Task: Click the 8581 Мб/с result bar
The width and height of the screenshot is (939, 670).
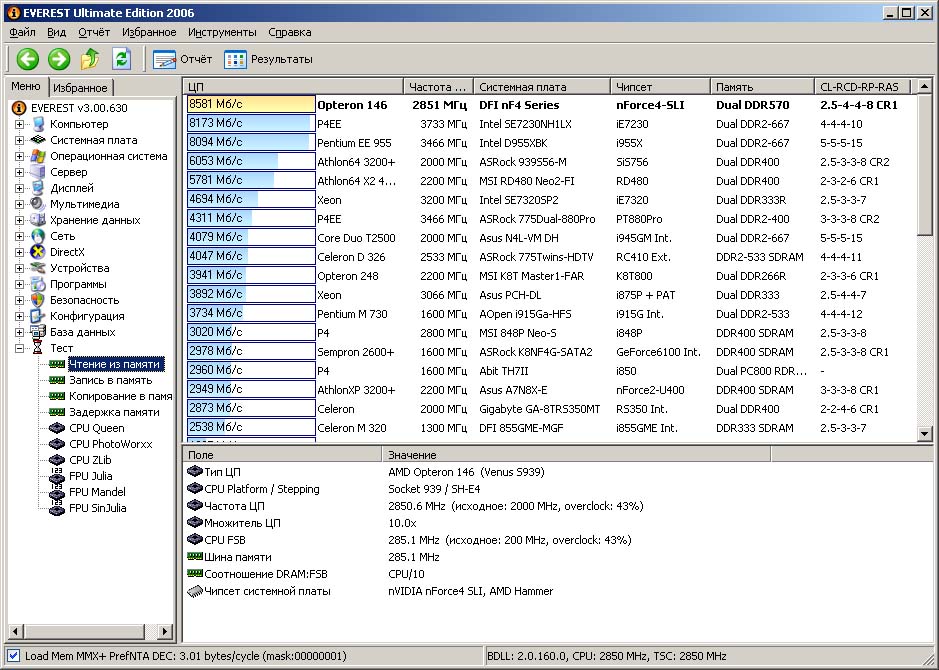Action: tap(251, 104)
